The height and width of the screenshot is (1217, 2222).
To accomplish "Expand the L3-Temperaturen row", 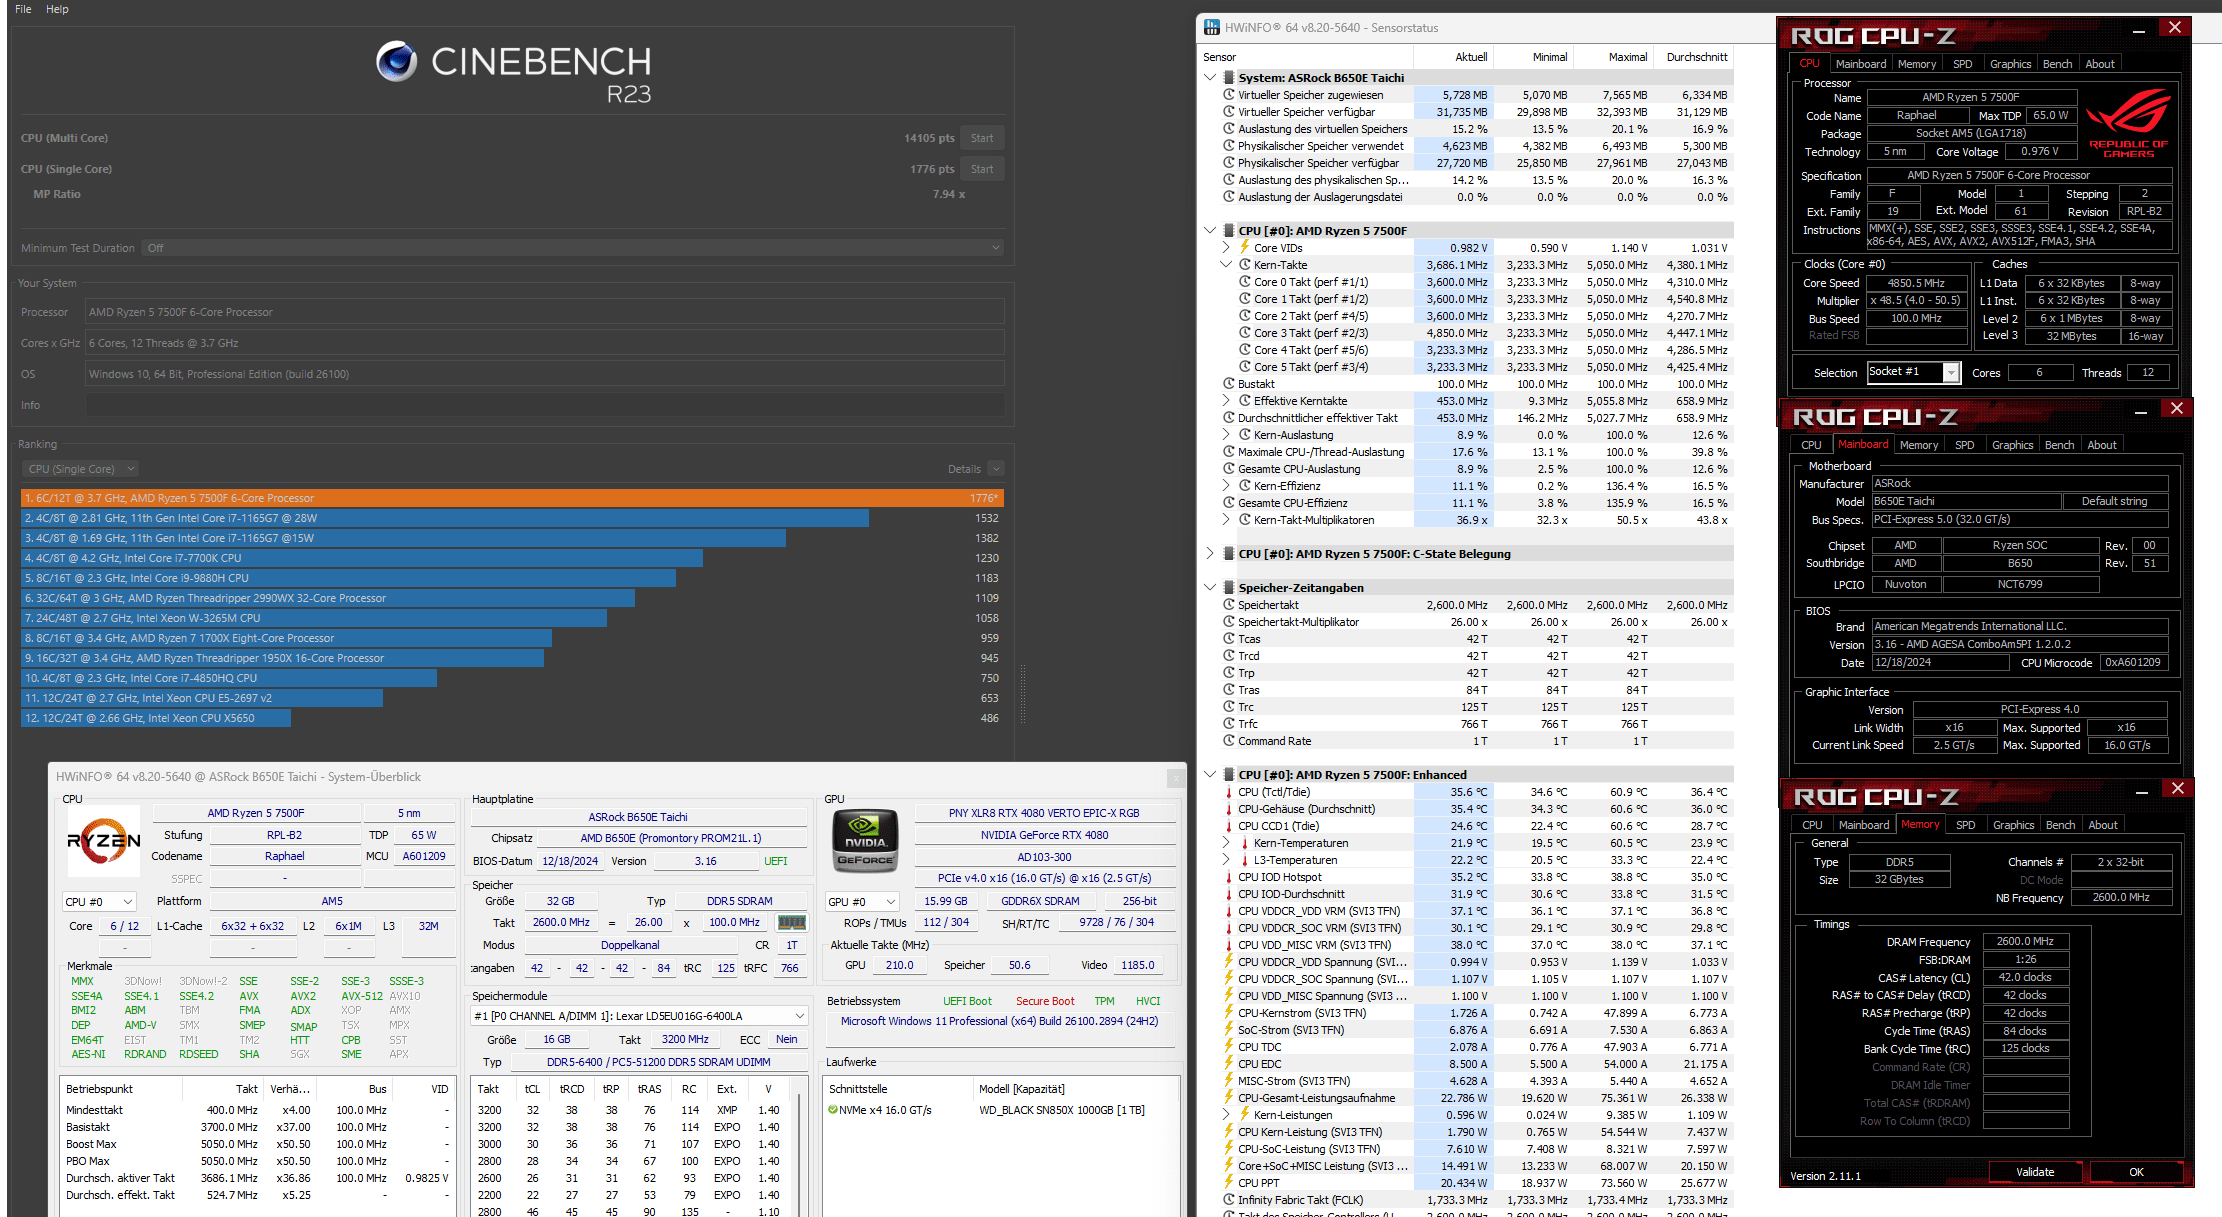I will [x=1226, y=859].
